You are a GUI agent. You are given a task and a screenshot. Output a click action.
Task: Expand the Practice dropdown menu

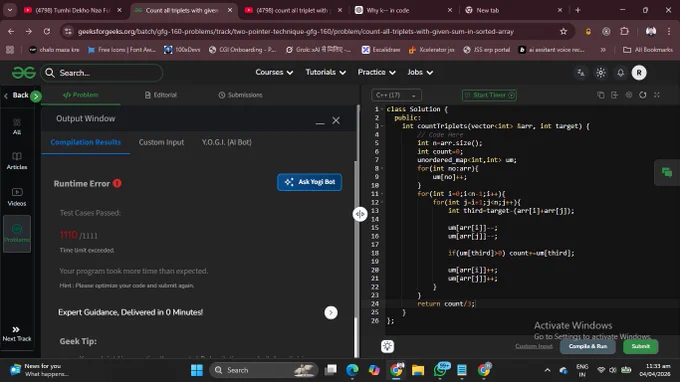pyautogui.click(x=376, y=72)
